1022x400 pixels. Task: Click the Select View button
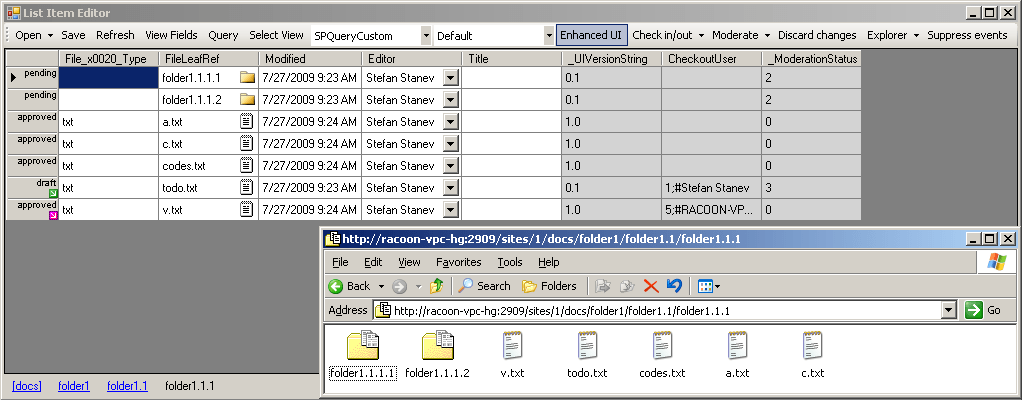coord(276,35)
